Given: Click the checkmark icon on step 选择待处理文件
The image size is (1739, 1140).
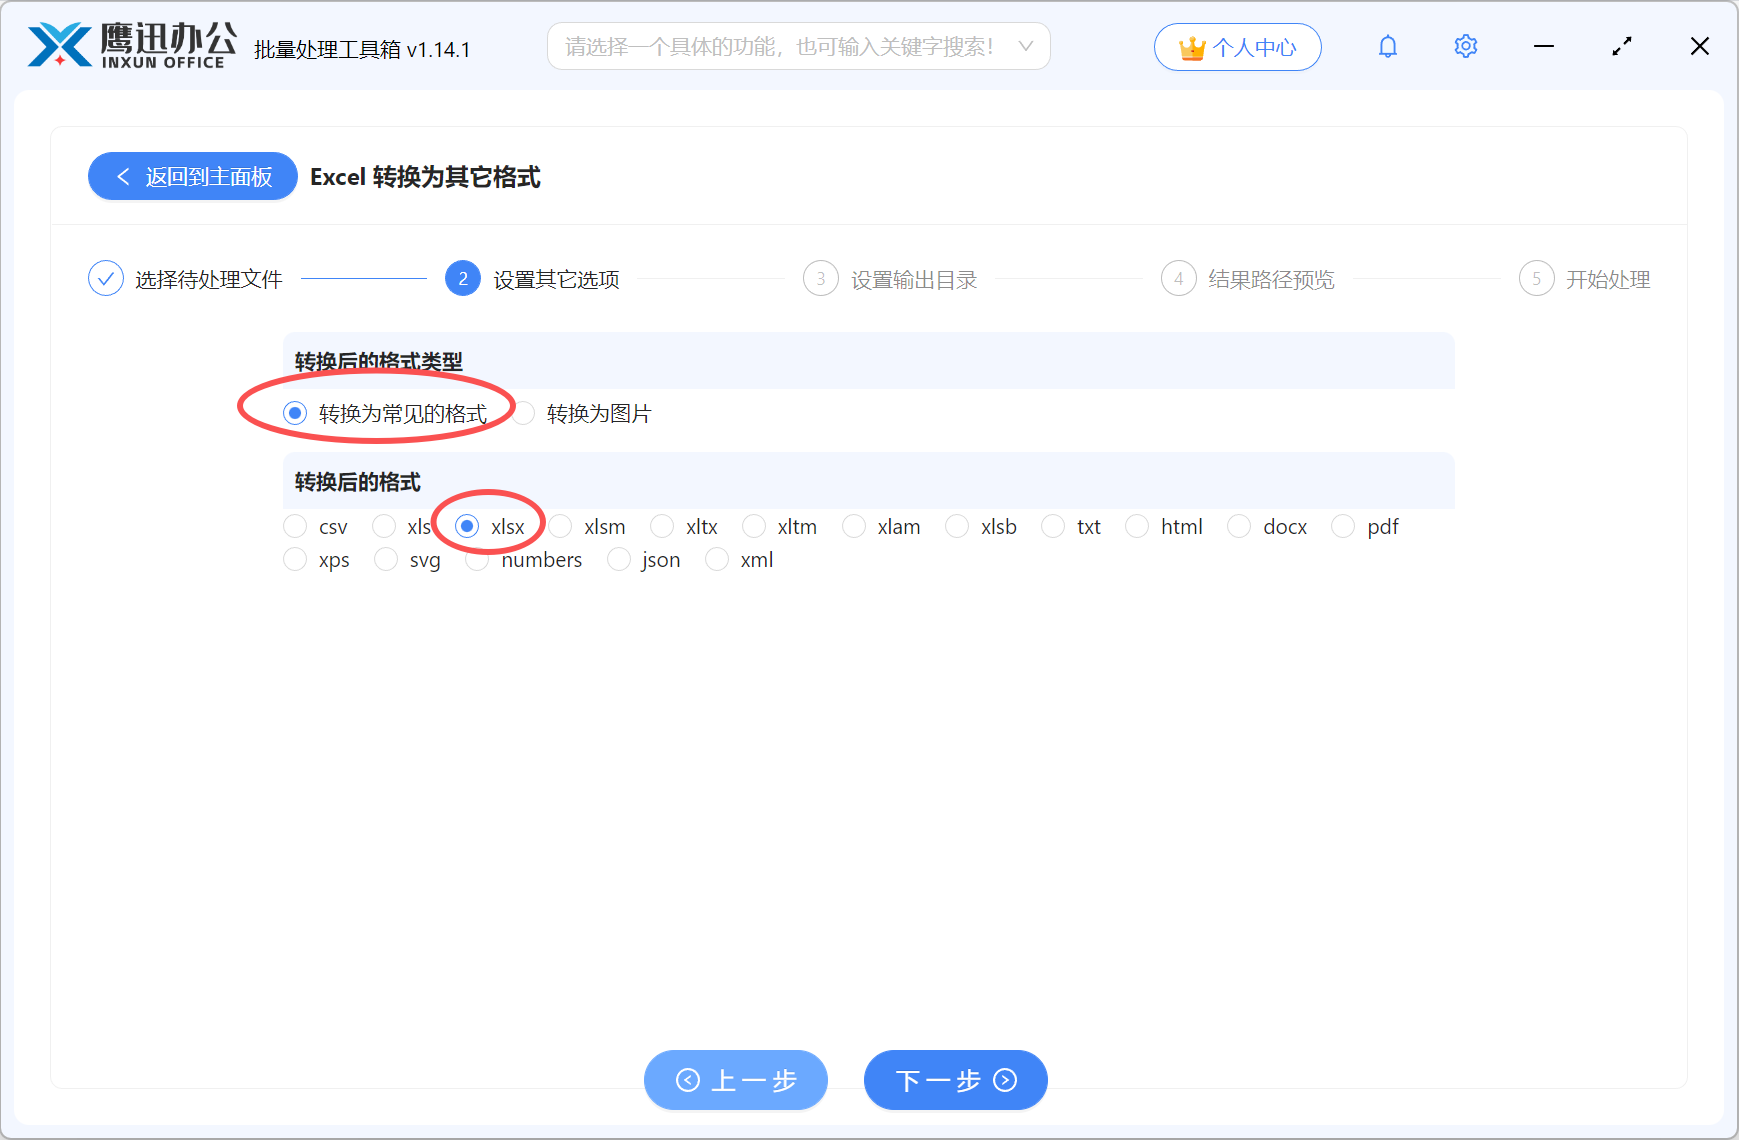Looking at the screenshot, I should pyautogui.click(x=106, y=278).
